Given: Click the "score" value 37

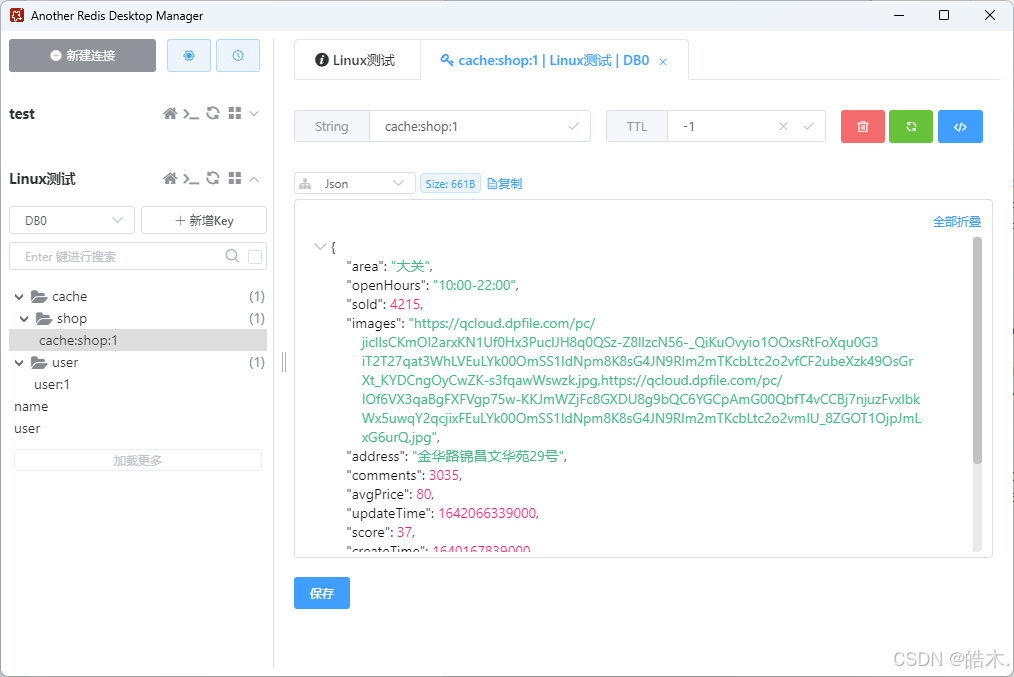Looking at the screenshot, I should pyautogui.click(x=405, y=532).
